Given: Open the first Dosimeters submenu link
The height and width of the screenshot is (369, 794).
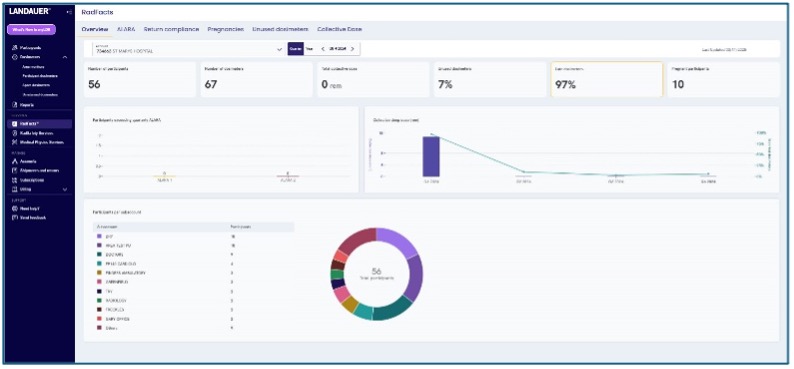Looking at the screenshot, I should coord(33,67).
